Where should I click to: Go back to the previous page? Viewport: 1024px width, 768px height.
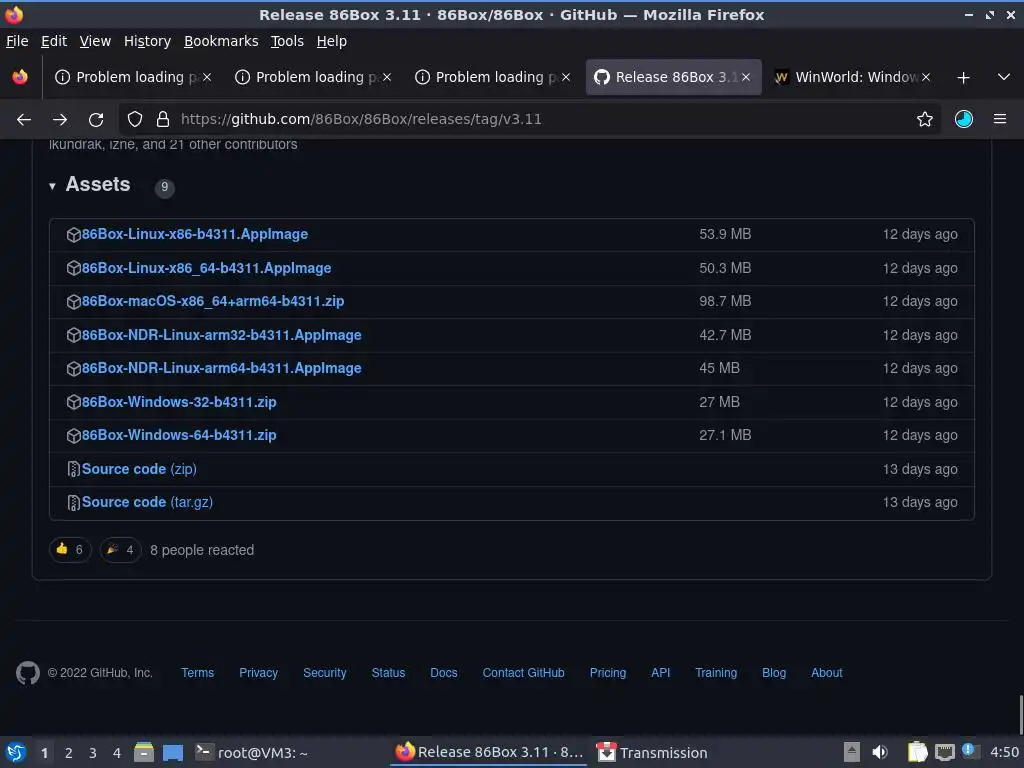pyautogui.click(x=24, y=120)
